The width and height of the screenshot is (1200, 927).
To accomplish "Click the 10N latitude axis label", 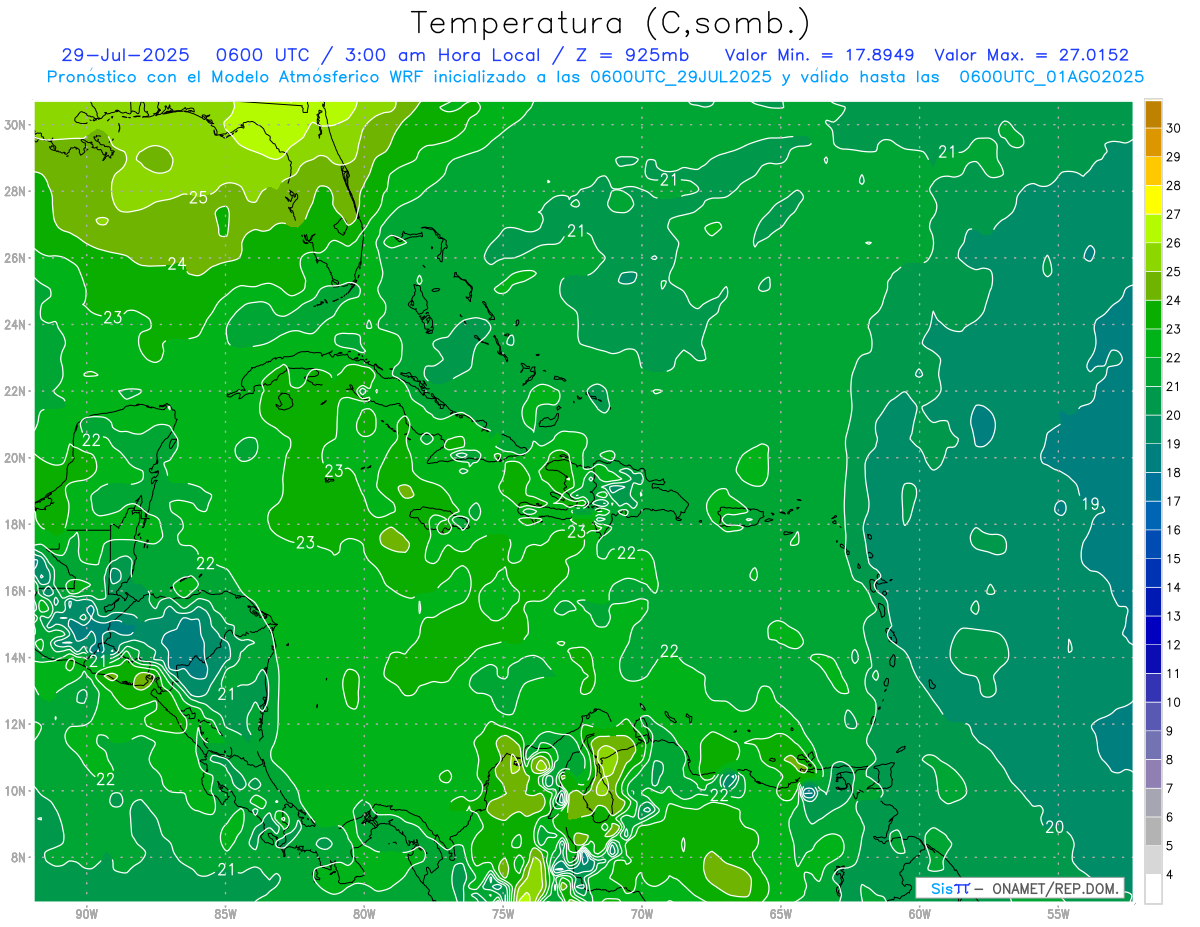I will 16,791.
